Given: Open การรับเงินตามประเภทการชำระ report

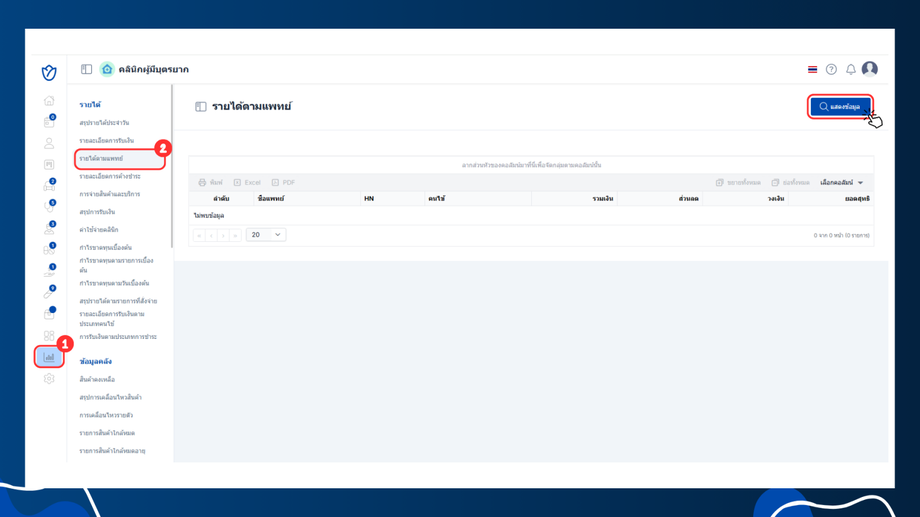Looking at the screenshot, I should (x=118, y=337).
